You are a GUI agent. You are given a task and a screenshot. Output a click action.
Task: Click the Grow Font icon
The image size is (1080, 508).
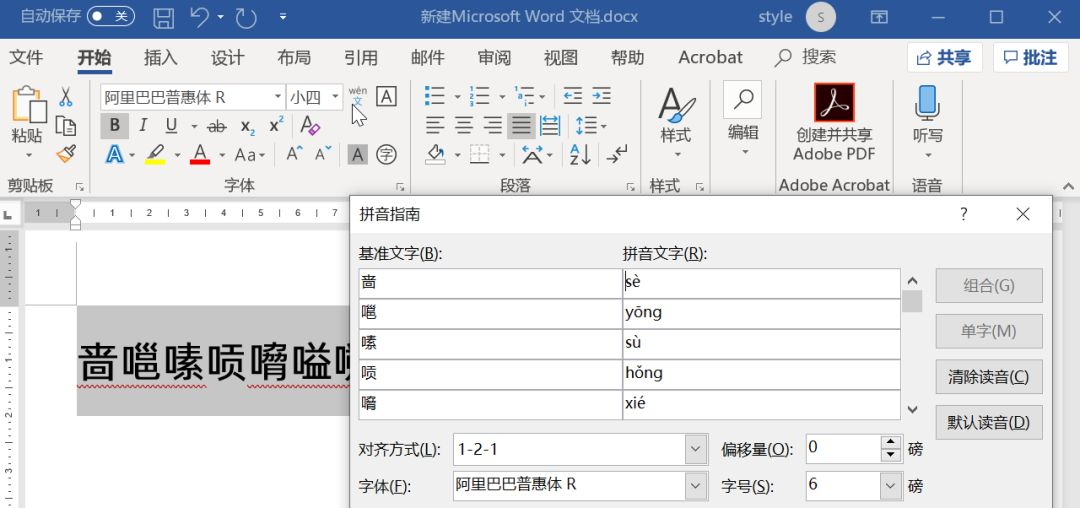tap(294, 154)
